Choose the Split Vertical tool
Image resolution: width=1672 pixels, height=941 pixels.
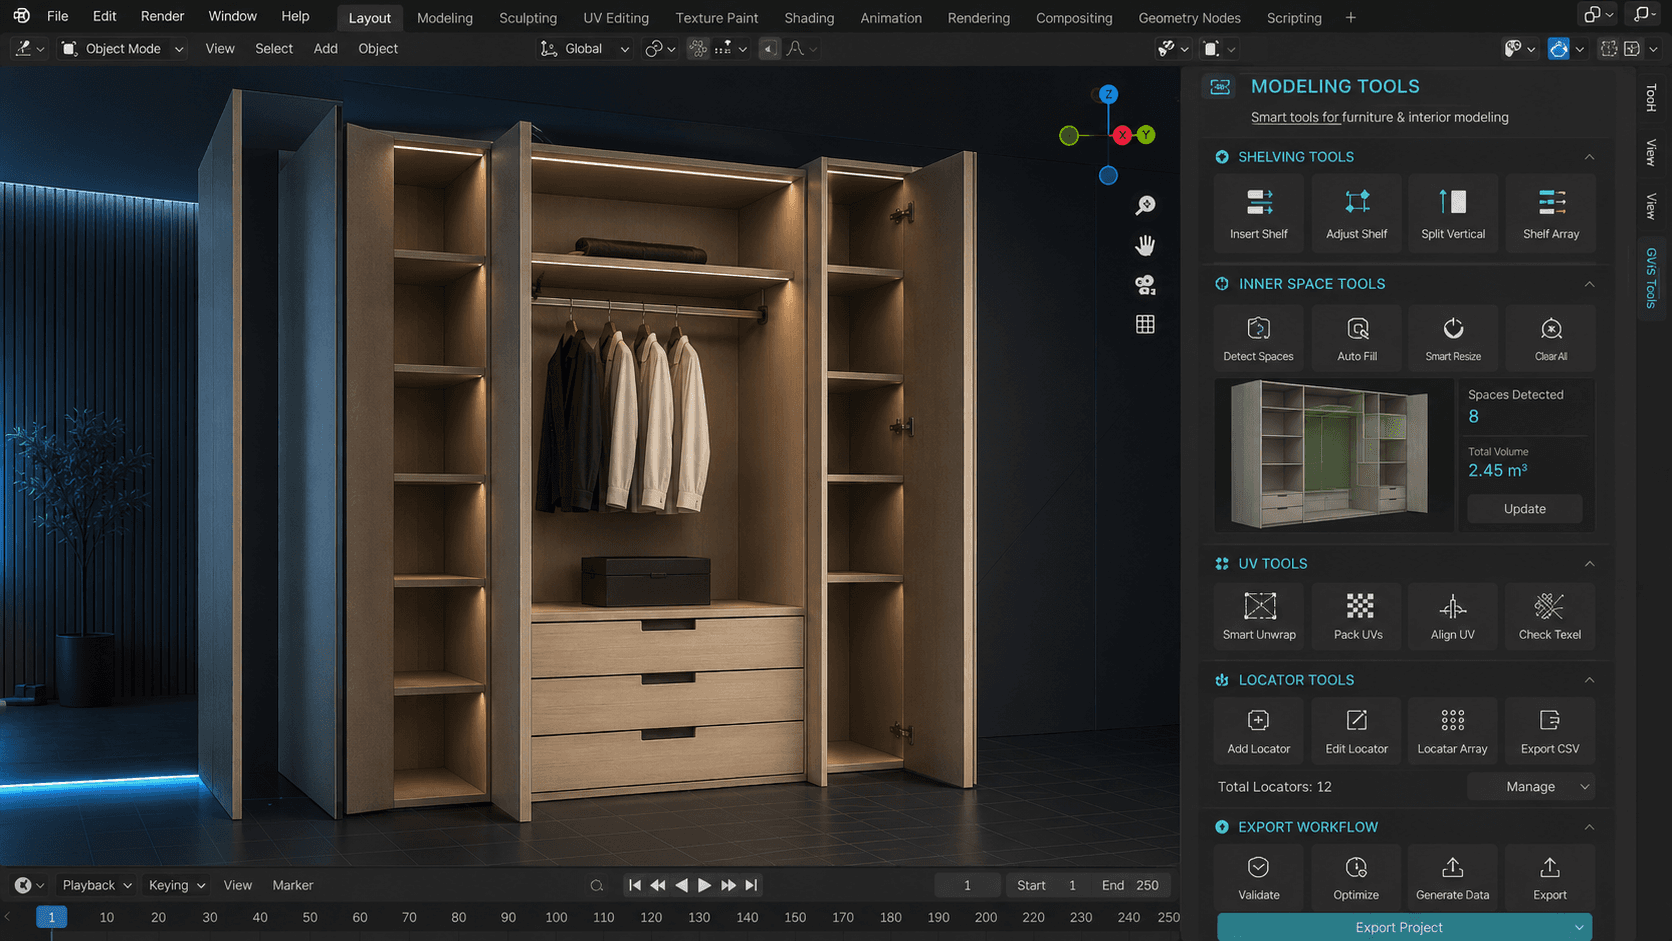coord(1453,213)
